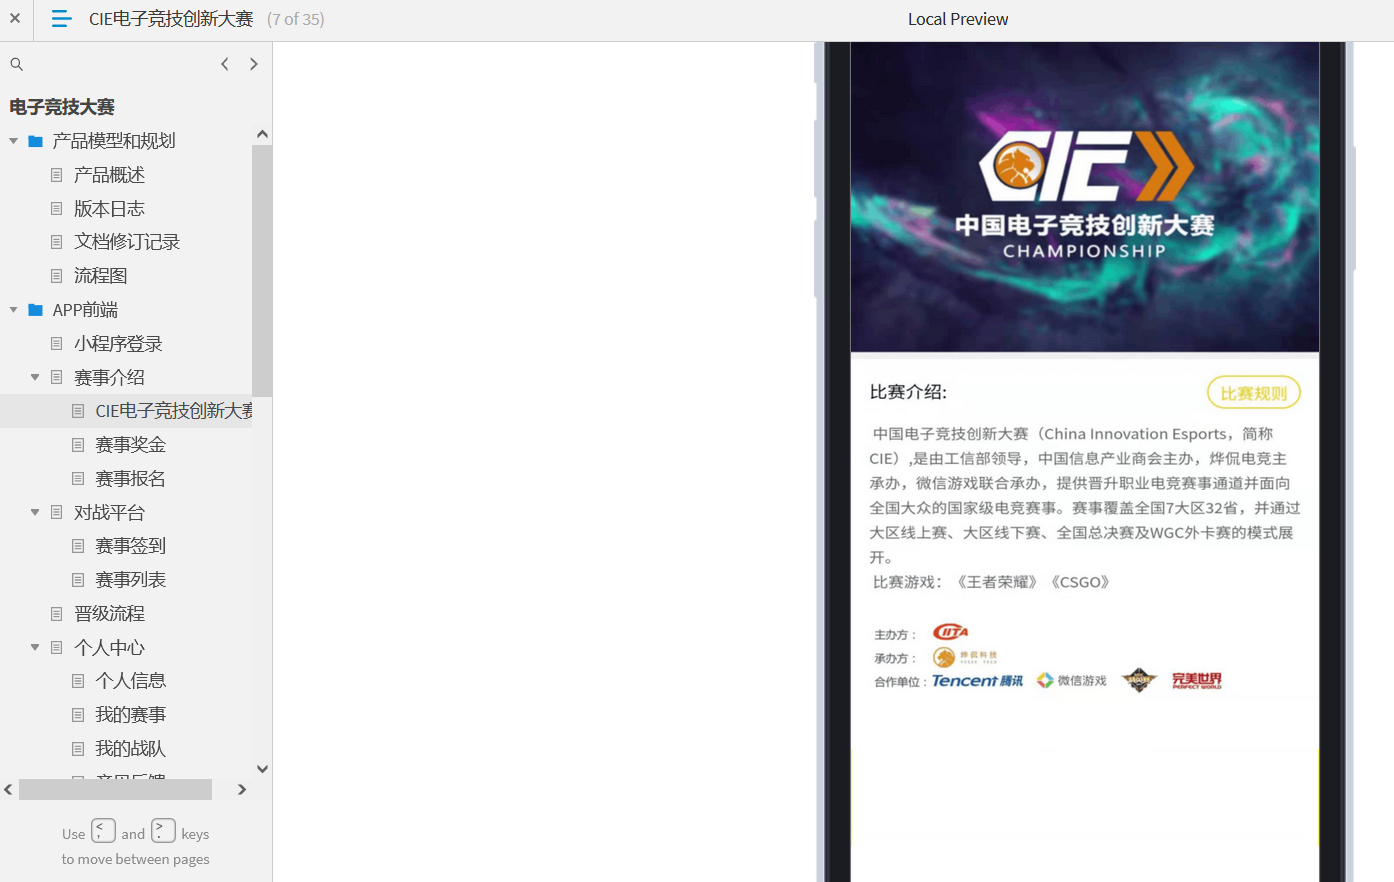Open the 赛事列表 page
This screenshot has height=882, width=1394.
tap(130, 580)
